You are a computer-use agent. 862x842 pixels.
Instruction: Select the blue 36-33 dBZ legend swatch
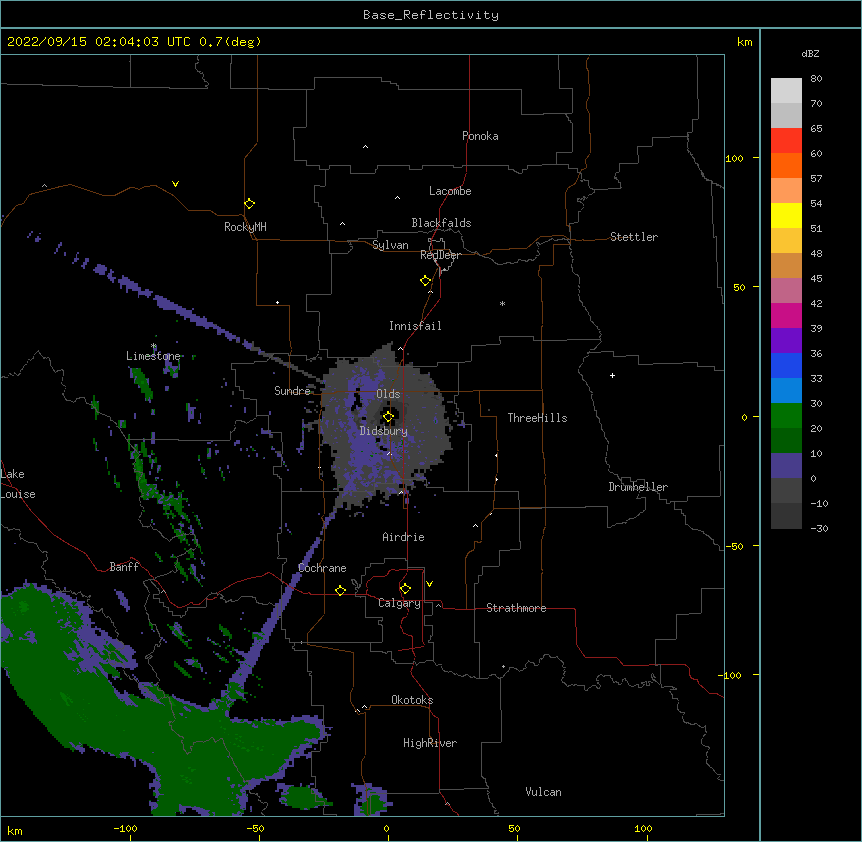click(786, 365)
